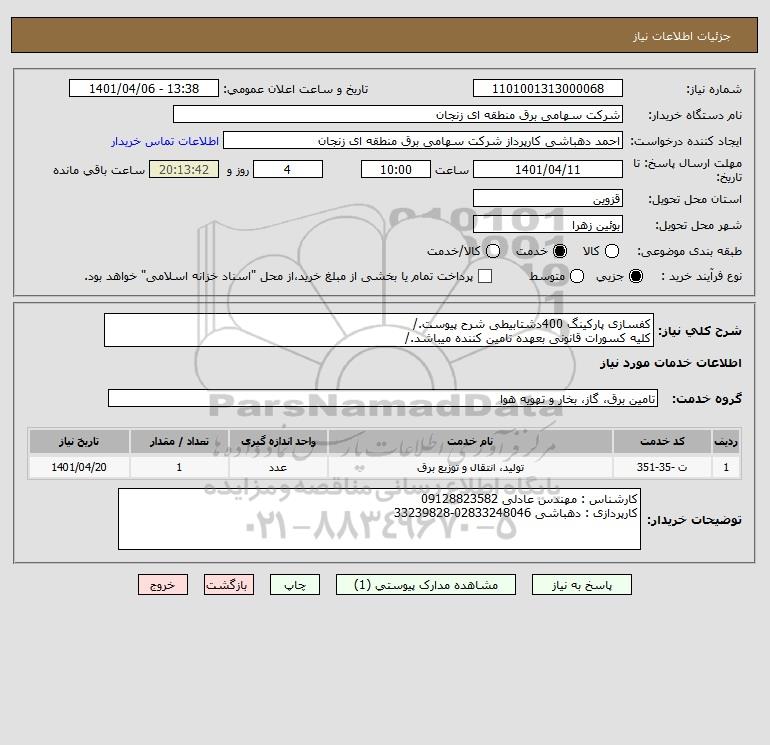Click the بازگشت back button
The height and width of the screenshot is (745, 770).
229,585
